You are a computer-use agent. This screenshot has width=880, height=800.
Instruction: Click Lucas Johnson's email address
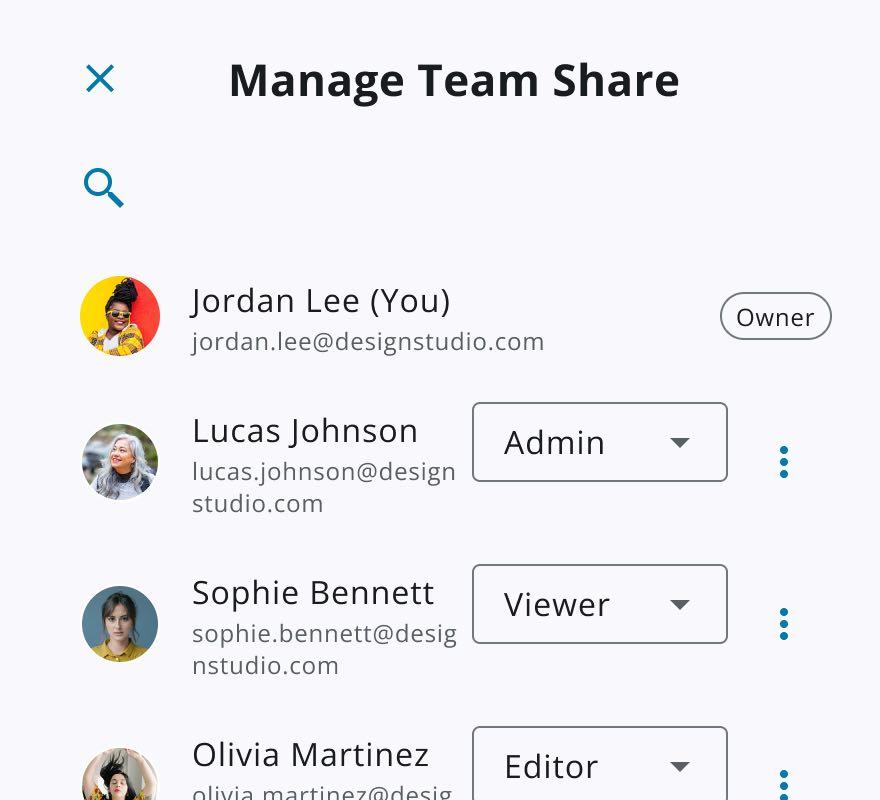(323, 487)
